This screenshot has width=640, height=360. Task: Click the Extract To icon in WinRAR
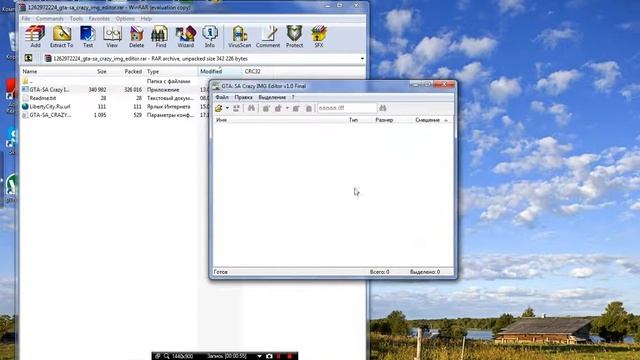[62, 37]
